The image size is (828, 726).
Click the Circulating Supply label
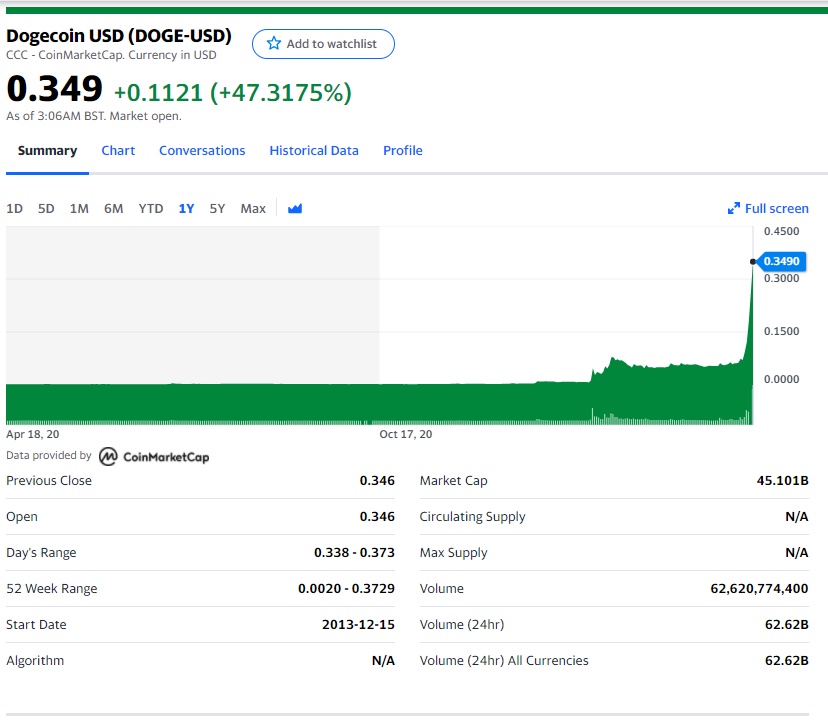click(x=473, y=516)
